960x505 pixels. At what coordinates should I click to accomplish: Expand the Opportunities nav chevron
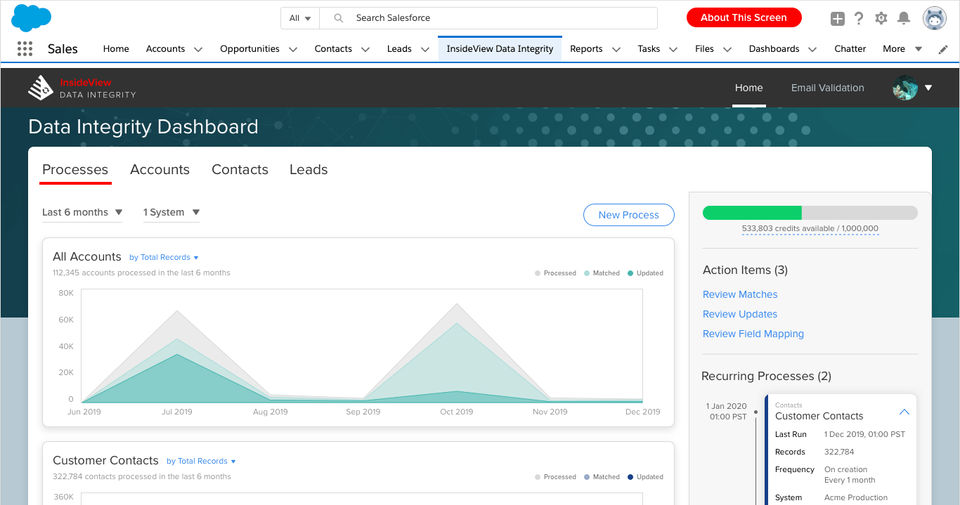click(293, 50)
